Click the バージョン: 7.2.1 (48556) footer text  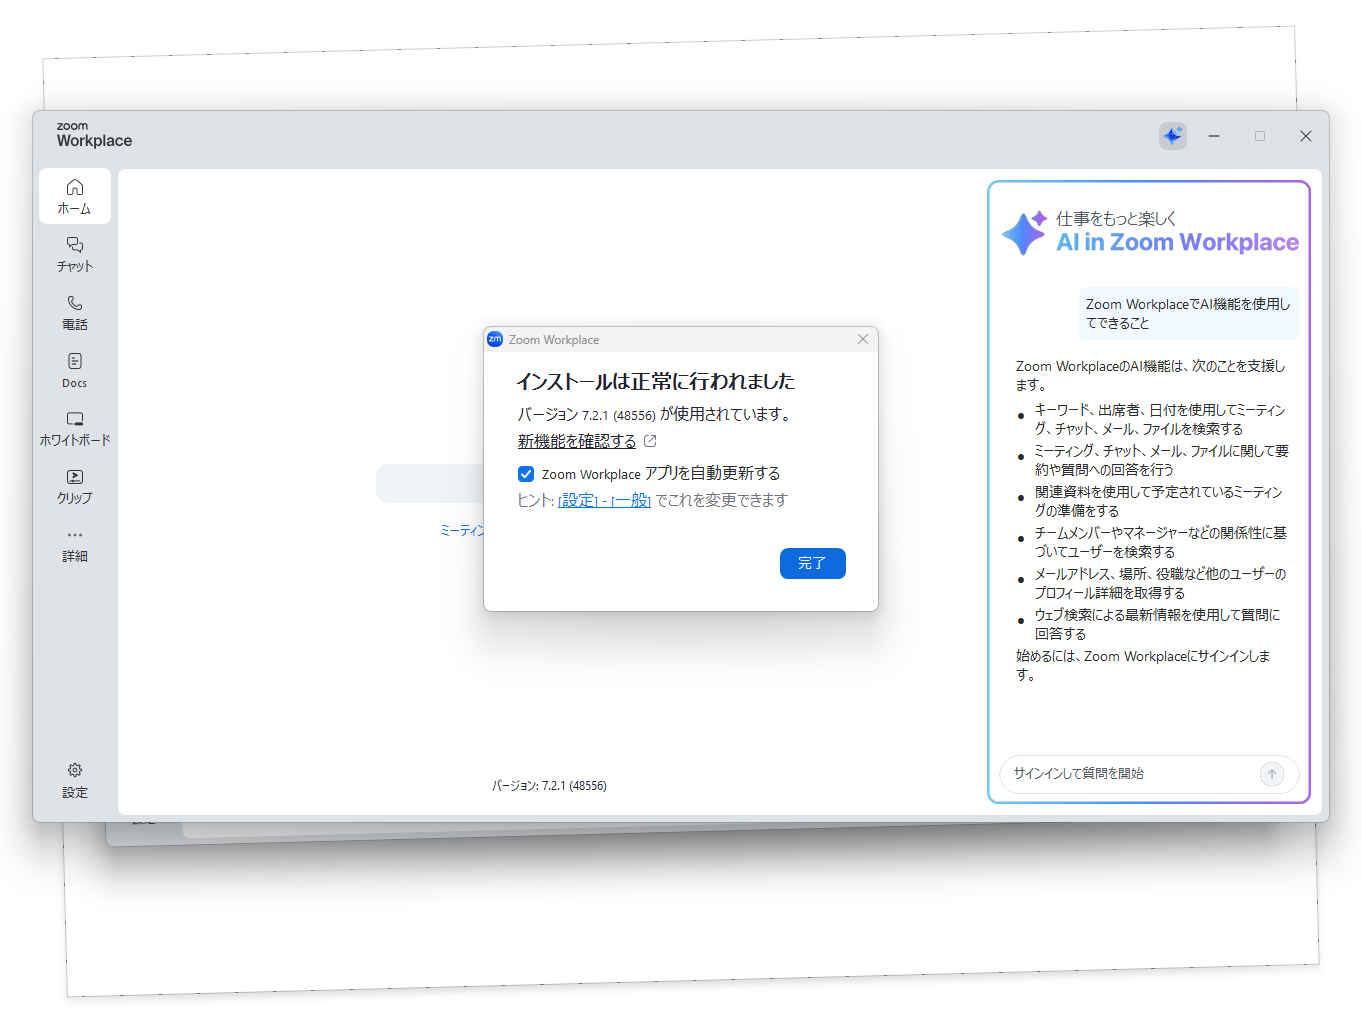point(549,786)
